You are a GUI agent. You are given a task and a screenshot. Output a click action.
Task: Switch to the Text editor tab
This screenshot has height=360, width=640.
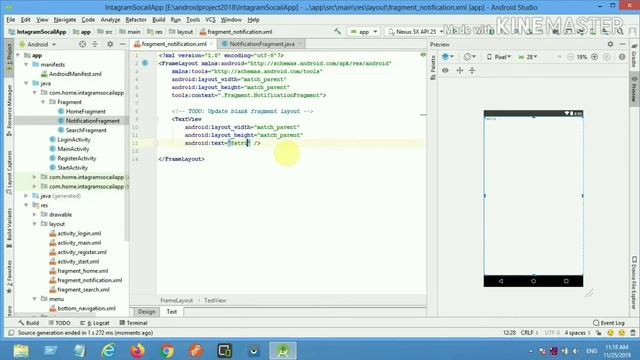[x=172, y=311]
